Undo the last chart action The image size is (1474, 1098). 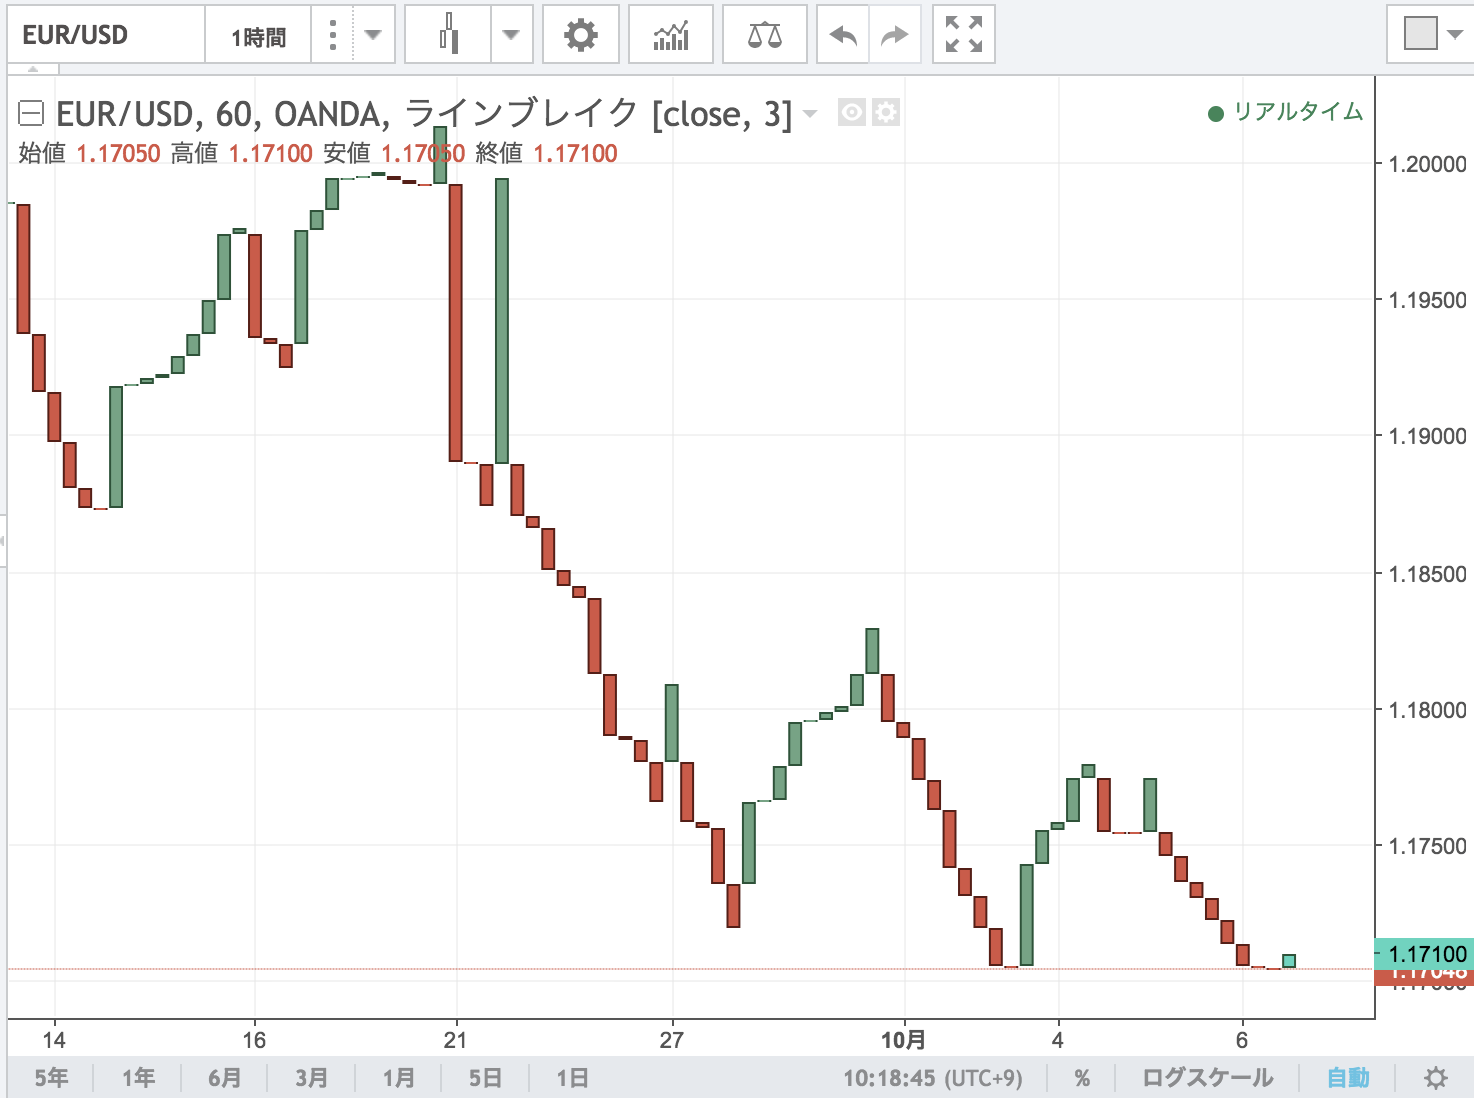(x=843, y=35)
